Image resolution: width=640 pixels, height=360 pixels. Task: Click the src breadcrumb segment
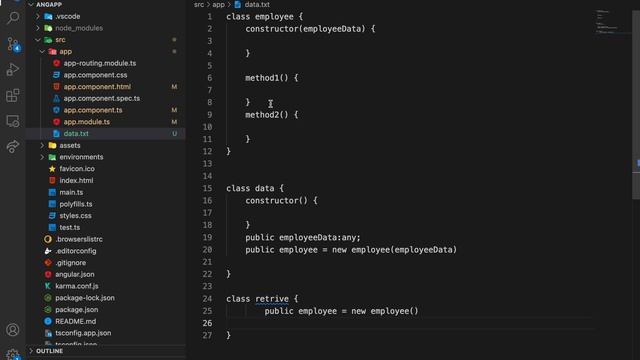[199, 5]
